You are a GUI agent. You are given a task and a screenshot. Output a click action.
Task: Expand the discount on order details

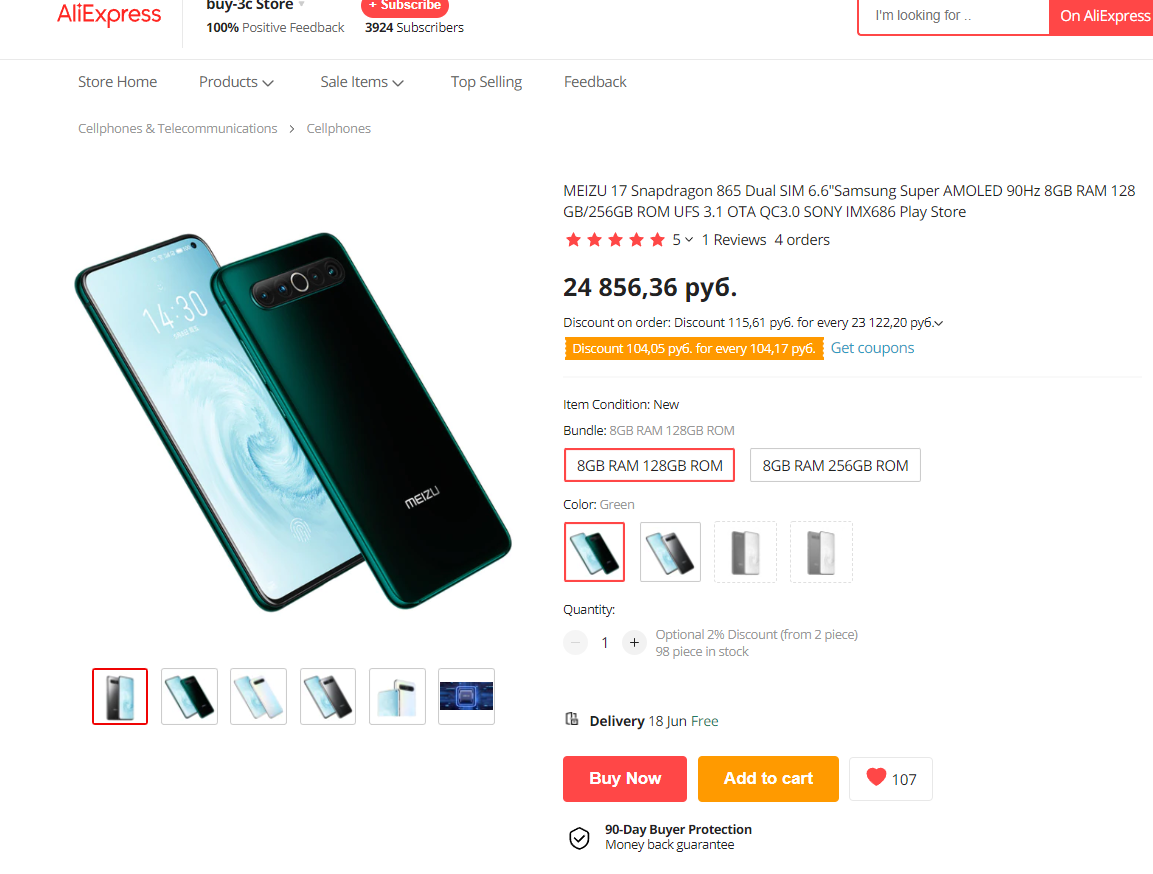click(x=938, y=323)
